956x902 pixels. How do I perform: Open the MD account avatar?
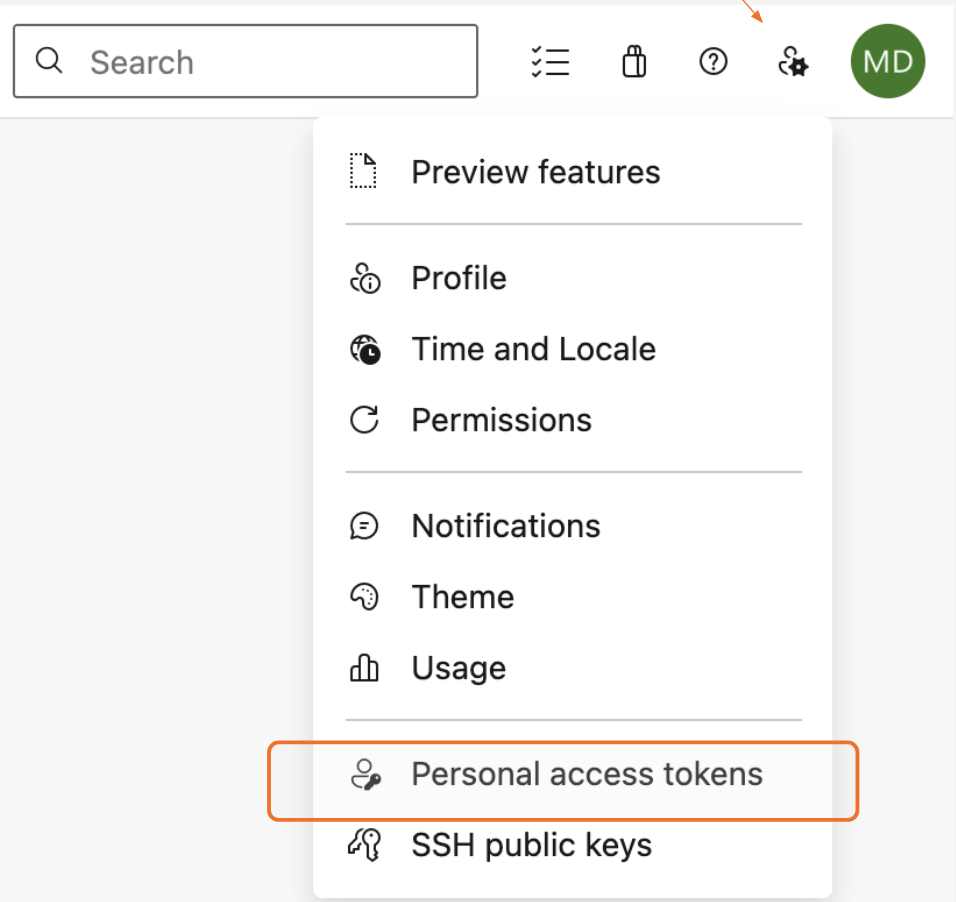[887, 62]
